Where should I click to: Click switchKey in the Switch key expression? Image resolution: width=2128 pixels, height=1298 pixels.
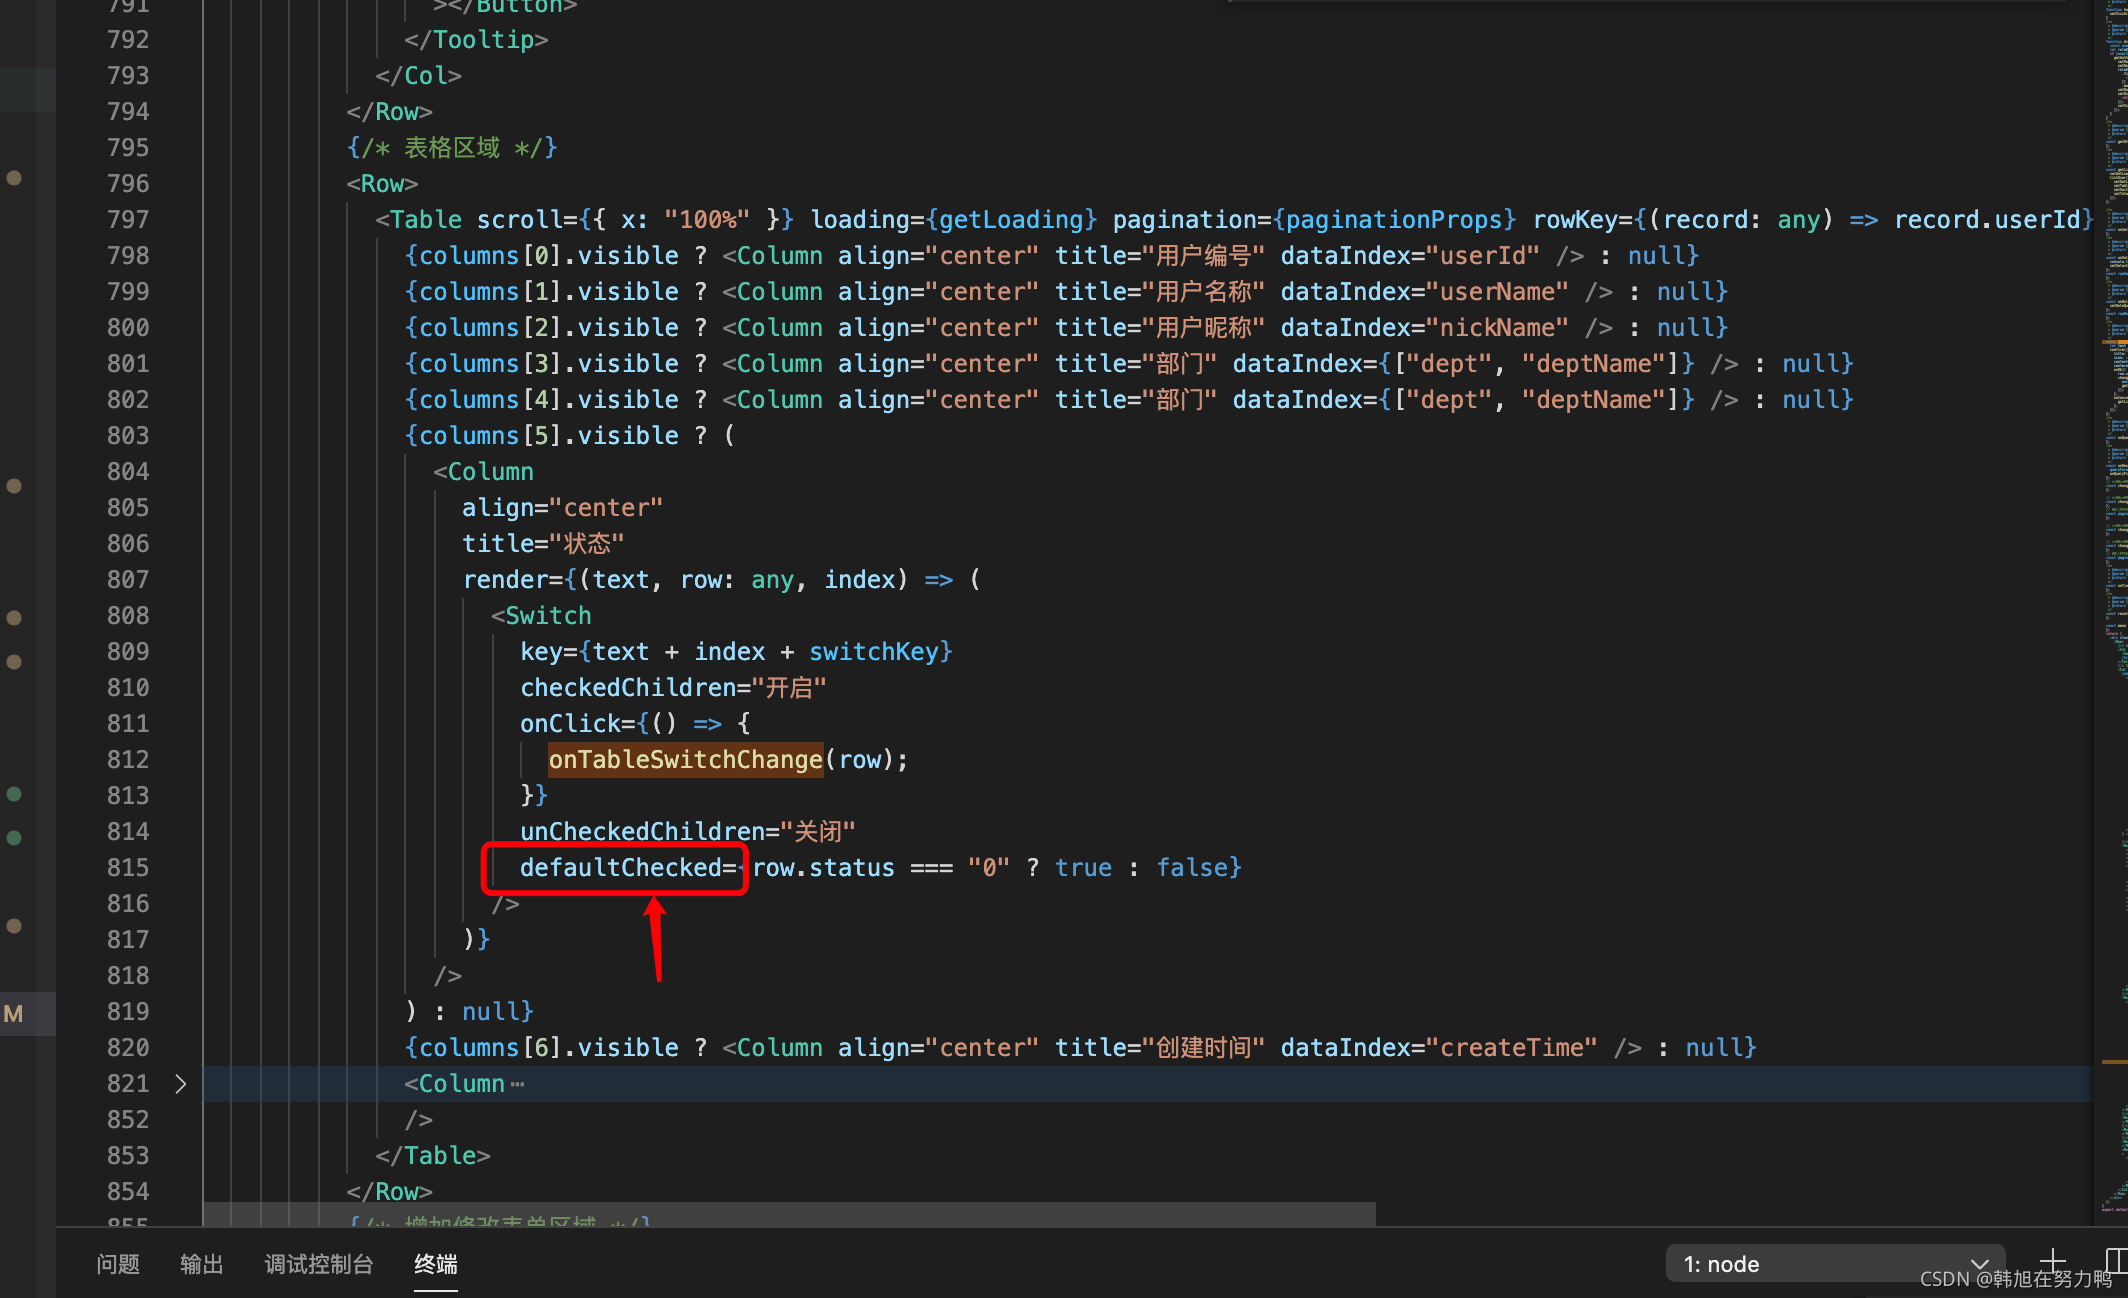[x=873, y=652]
